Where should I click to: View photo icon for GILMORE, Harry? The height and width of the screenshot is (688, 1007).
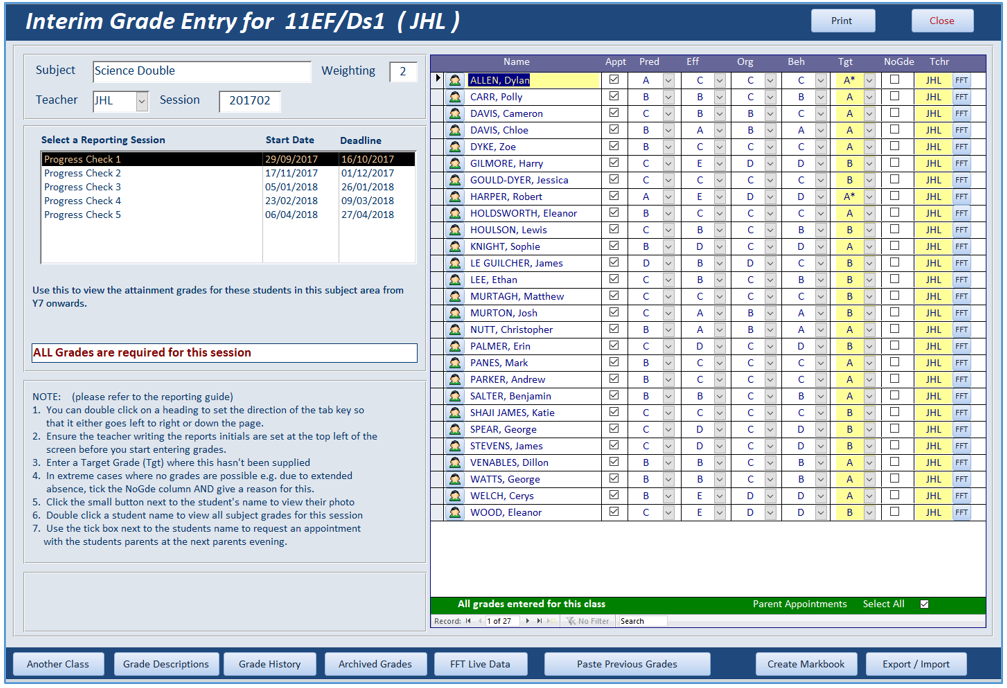[455, 164]
